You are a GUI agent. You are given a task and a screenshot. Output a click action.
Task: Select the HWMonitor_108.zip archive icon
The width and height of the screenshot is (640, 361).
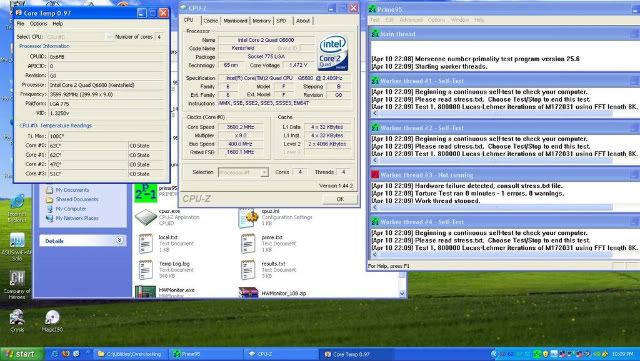tap(248, 292)
